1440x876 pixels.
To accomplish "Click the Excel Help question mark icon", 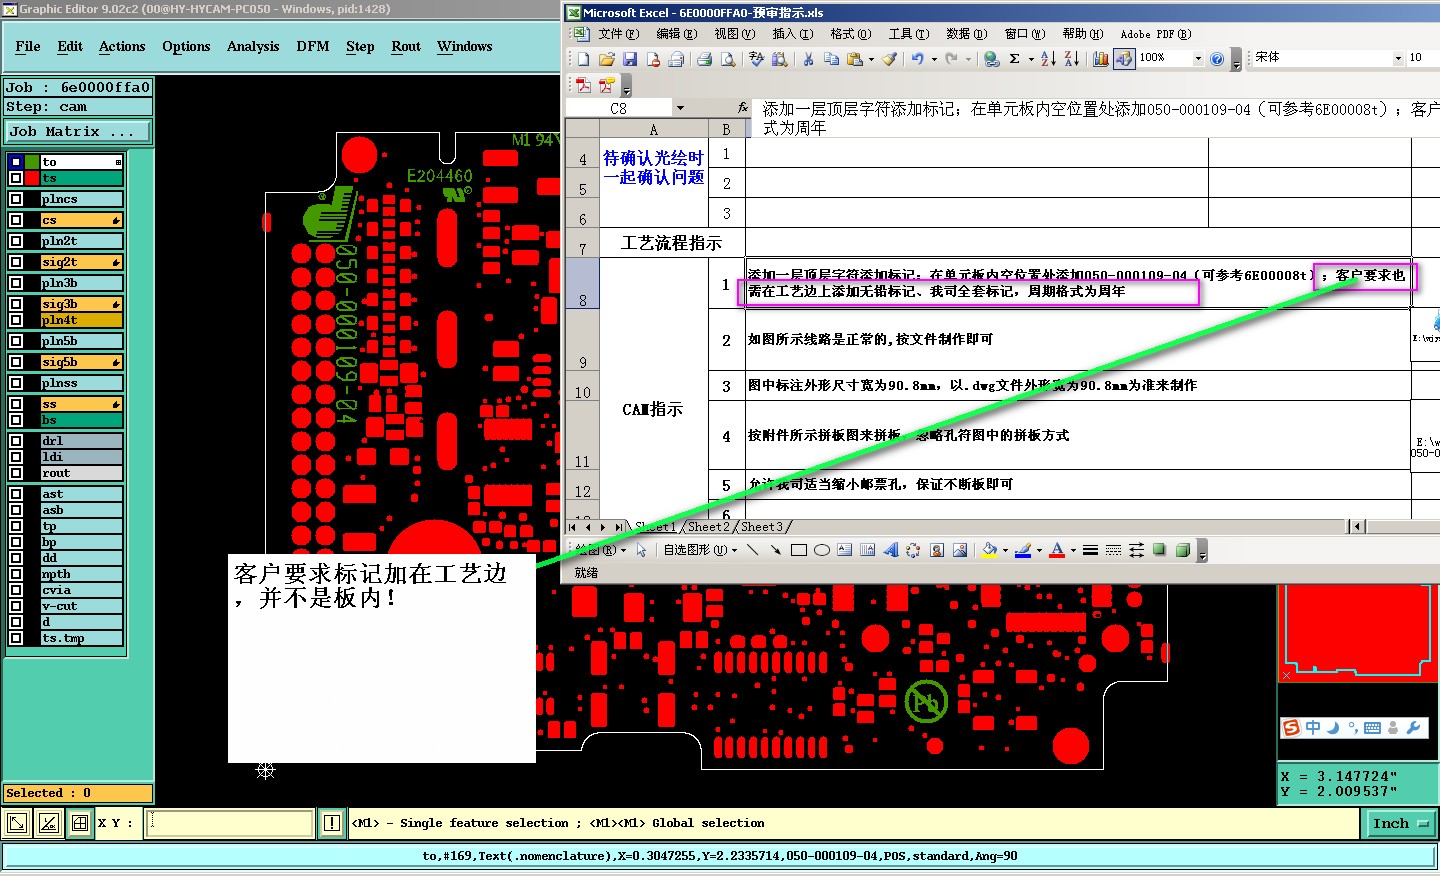I will 1217,59.
